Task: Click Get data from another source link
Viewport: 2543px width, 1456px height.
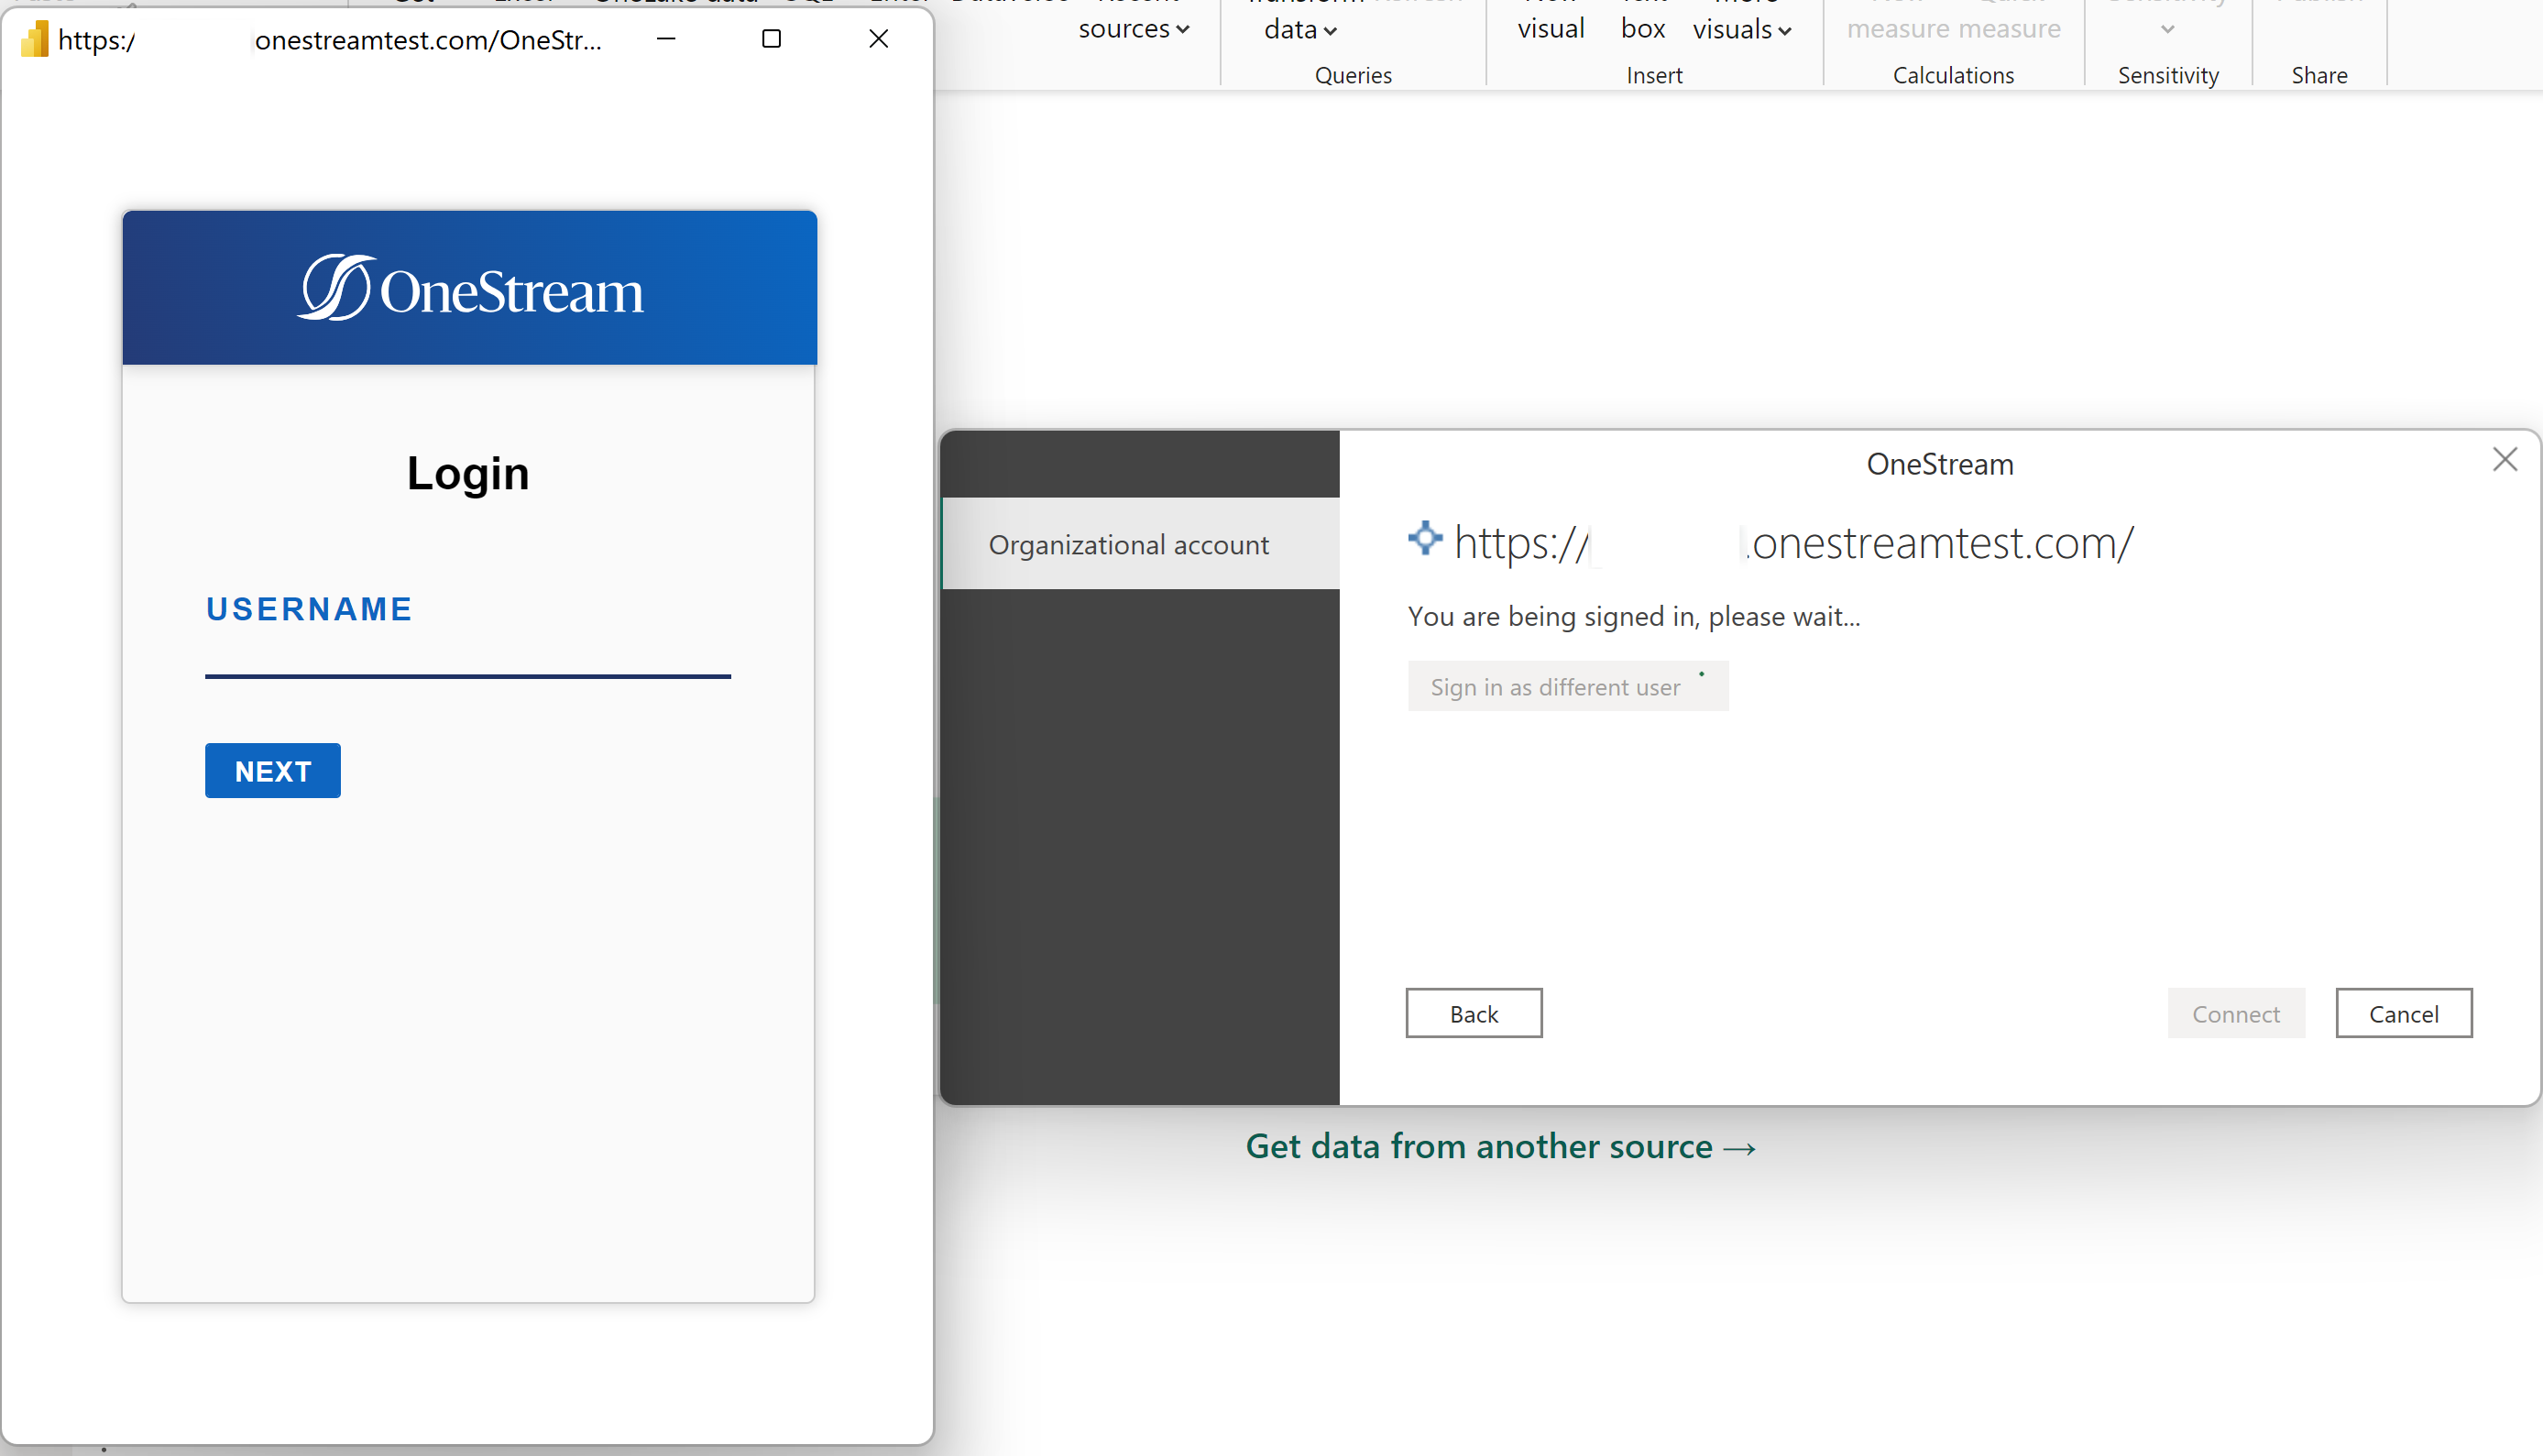Action: (1498, 1145)
